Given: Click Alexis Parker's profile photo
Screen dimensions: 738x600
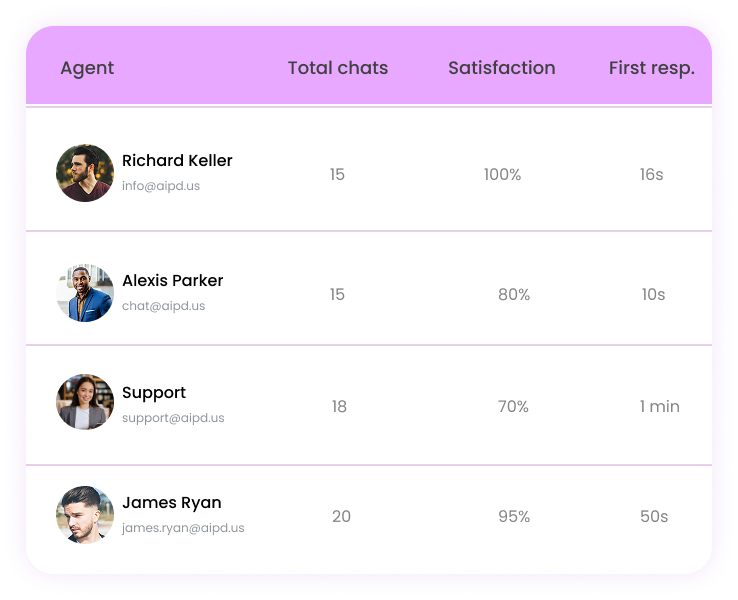Looking at the screenshot, I should [x=85, y=293].
